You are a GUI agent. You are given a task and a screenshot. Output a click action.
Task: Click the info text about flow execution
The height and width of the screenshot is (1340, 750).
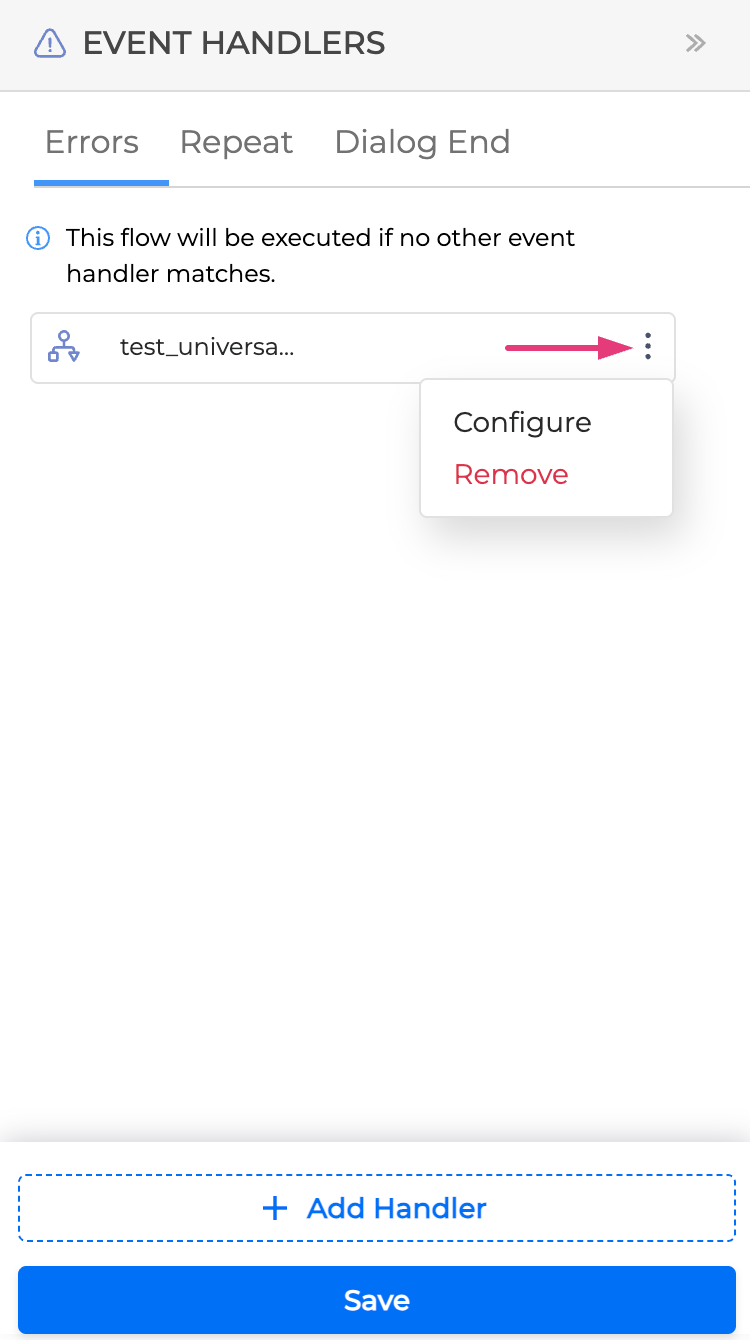[x=320, y=256]
